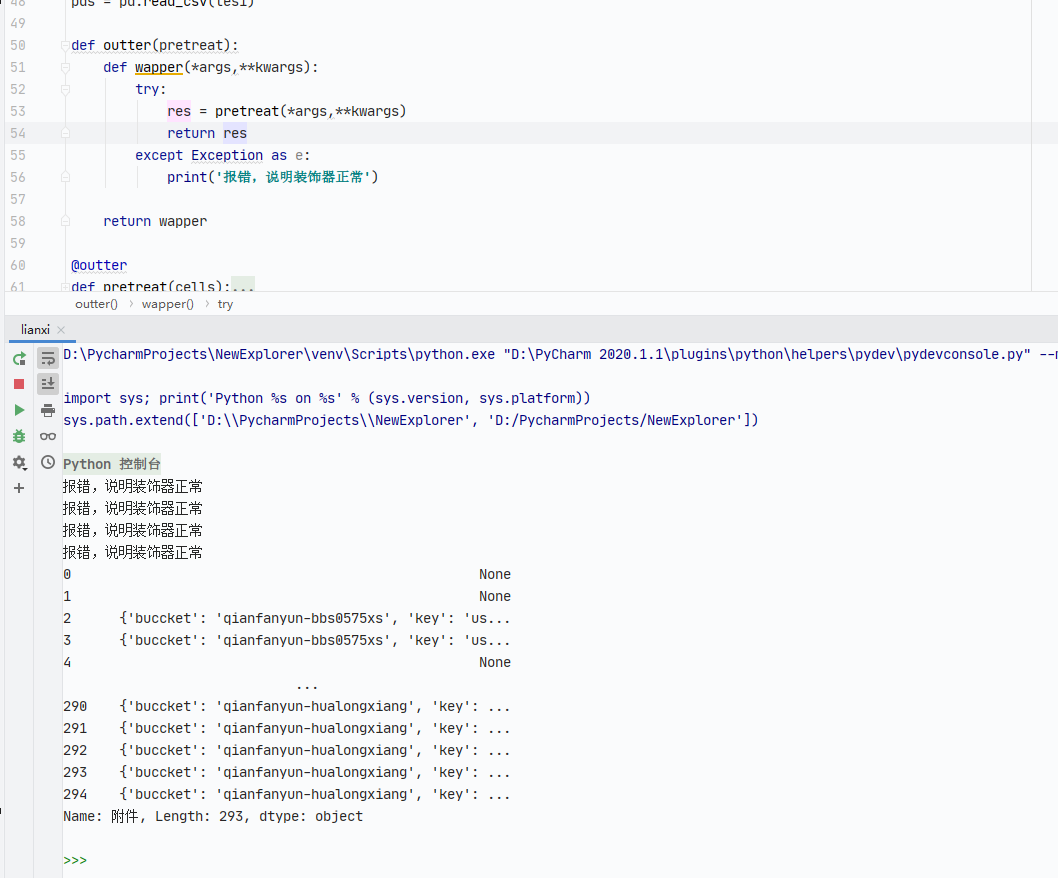The width and height of the screenshot is (1058, 878).
Task: Click 'except Exception as e:' line
Action: (x=223, y=155)
